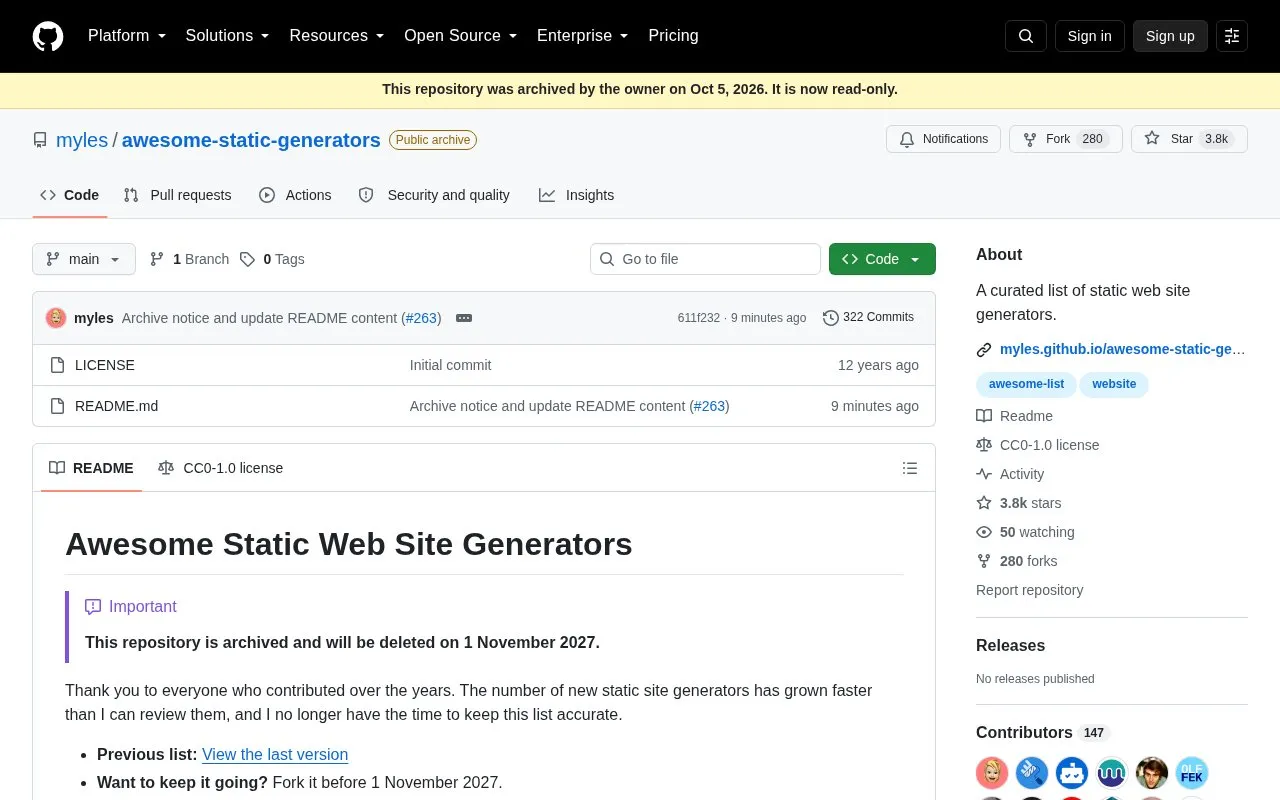
Task: Click the robot contributor avatar
Action: pos(1072,773)
